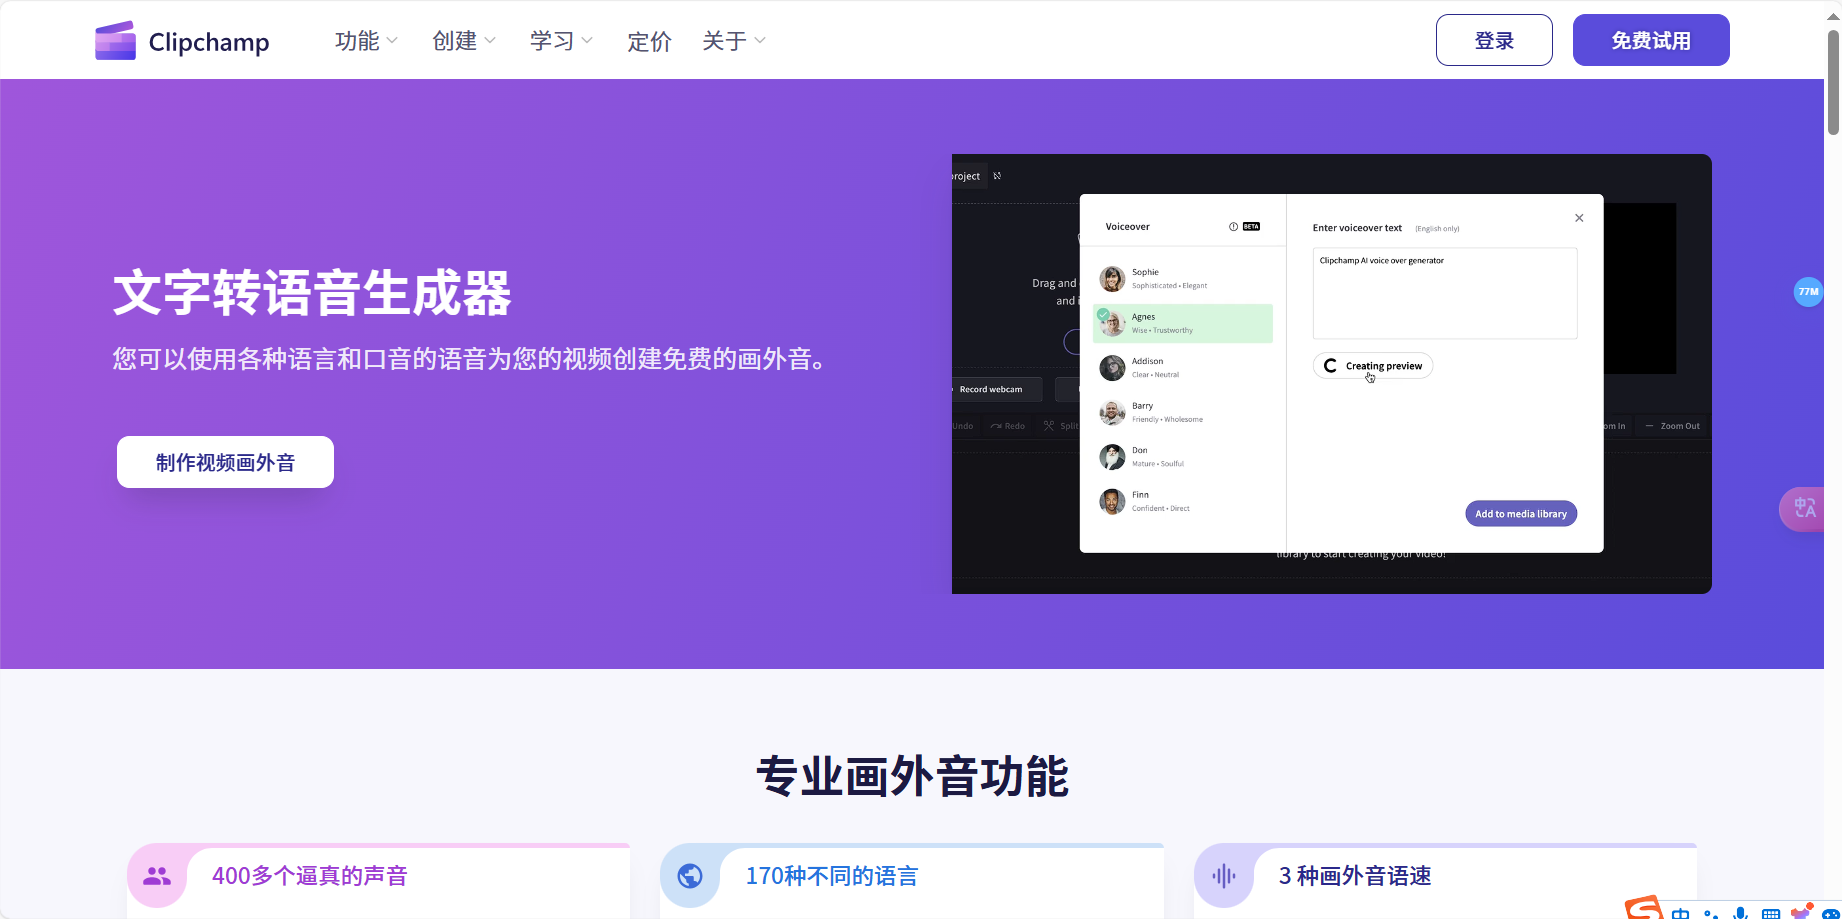The image size is (1842, 919).
Task: Expand the 关于 dropdown
Action: (x=732, y=40)
